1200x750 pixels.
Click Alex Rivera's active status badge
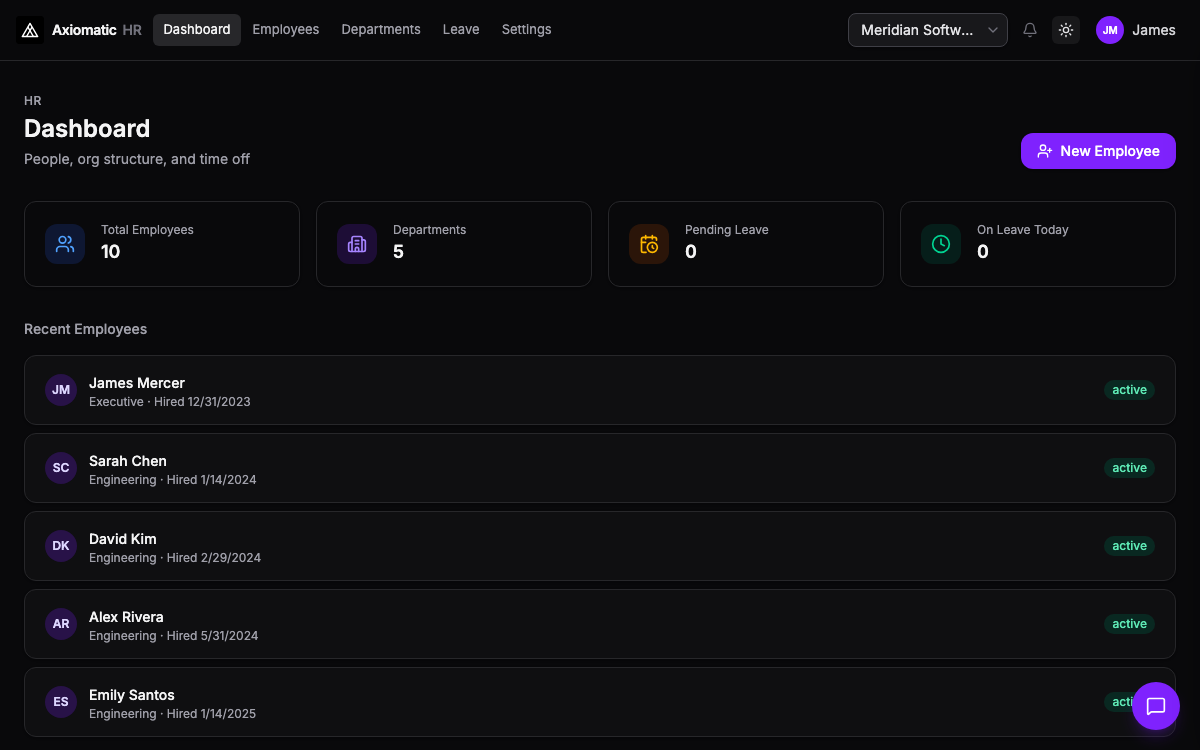tap(1129, 624)
